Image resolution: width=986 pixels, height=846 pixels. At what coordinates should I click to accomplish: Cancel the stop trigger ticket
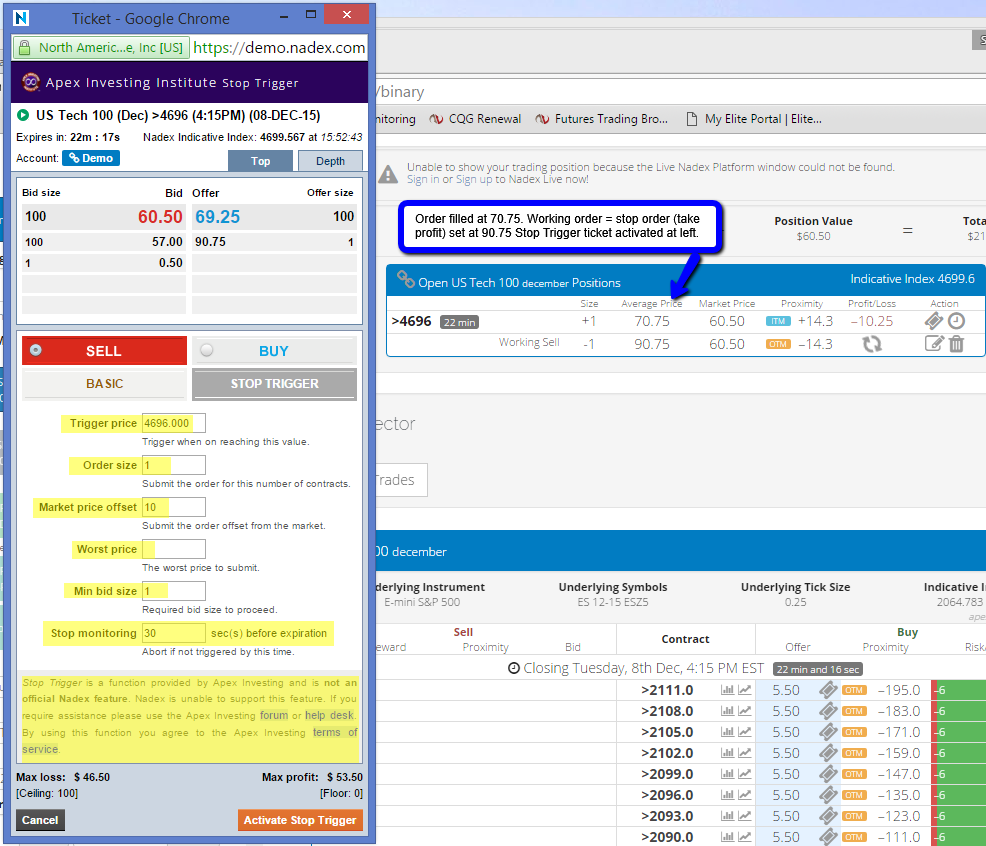click(x=40, y=820)
